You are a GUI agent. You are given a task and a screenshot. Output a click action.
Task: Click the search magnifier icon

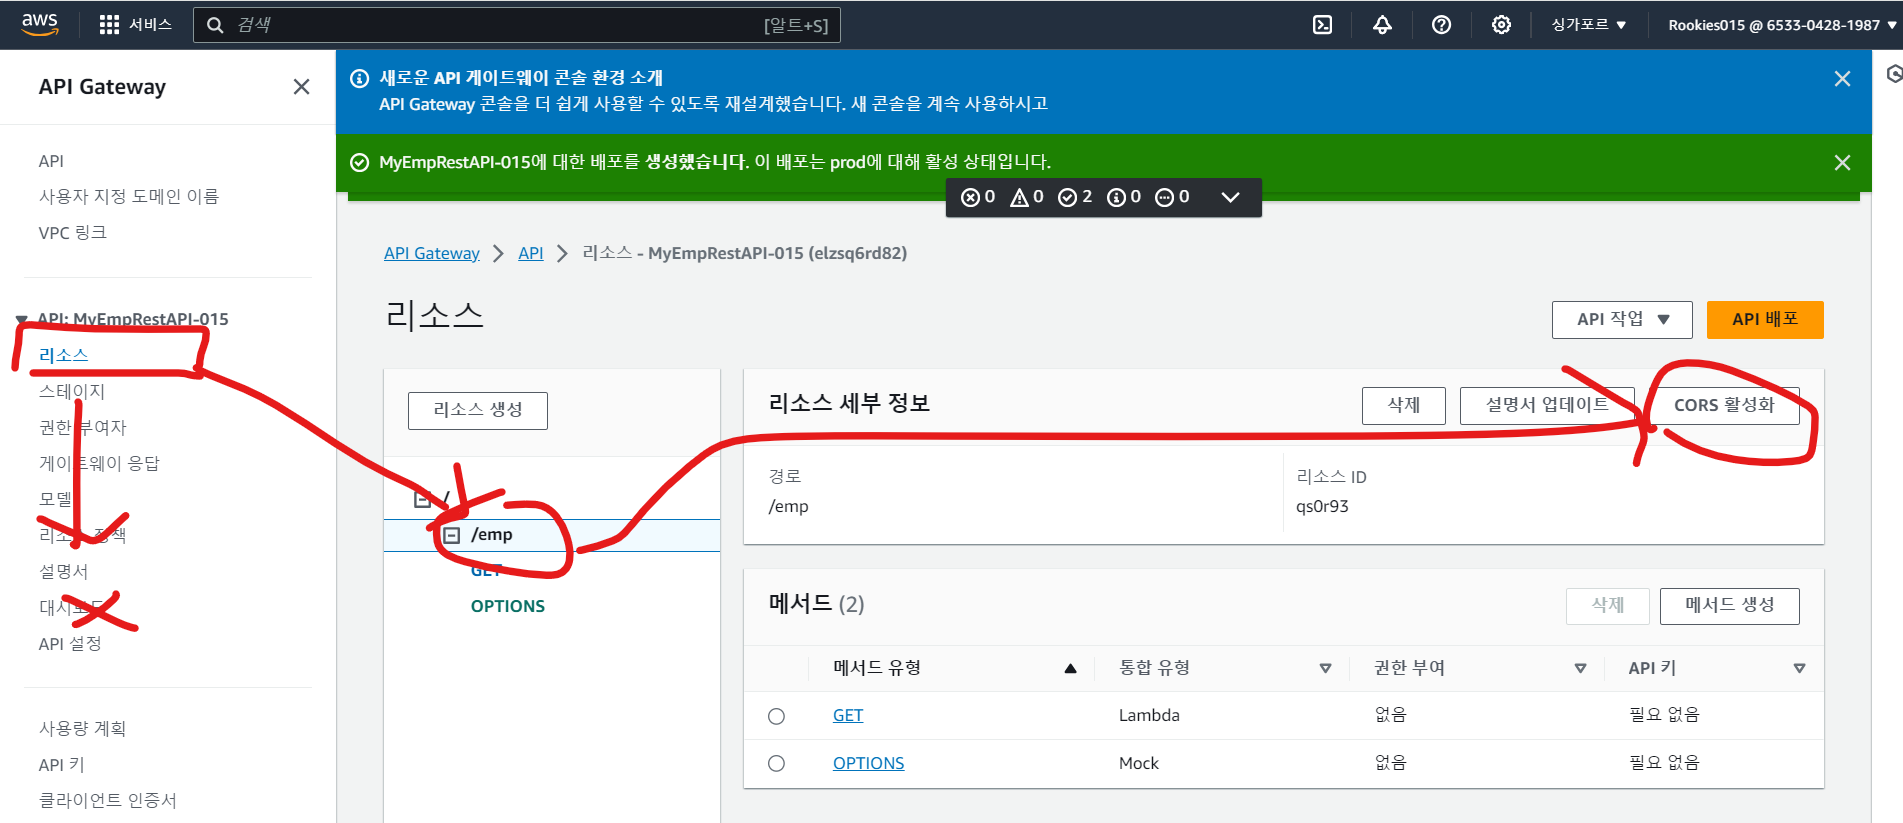[214, 25]
